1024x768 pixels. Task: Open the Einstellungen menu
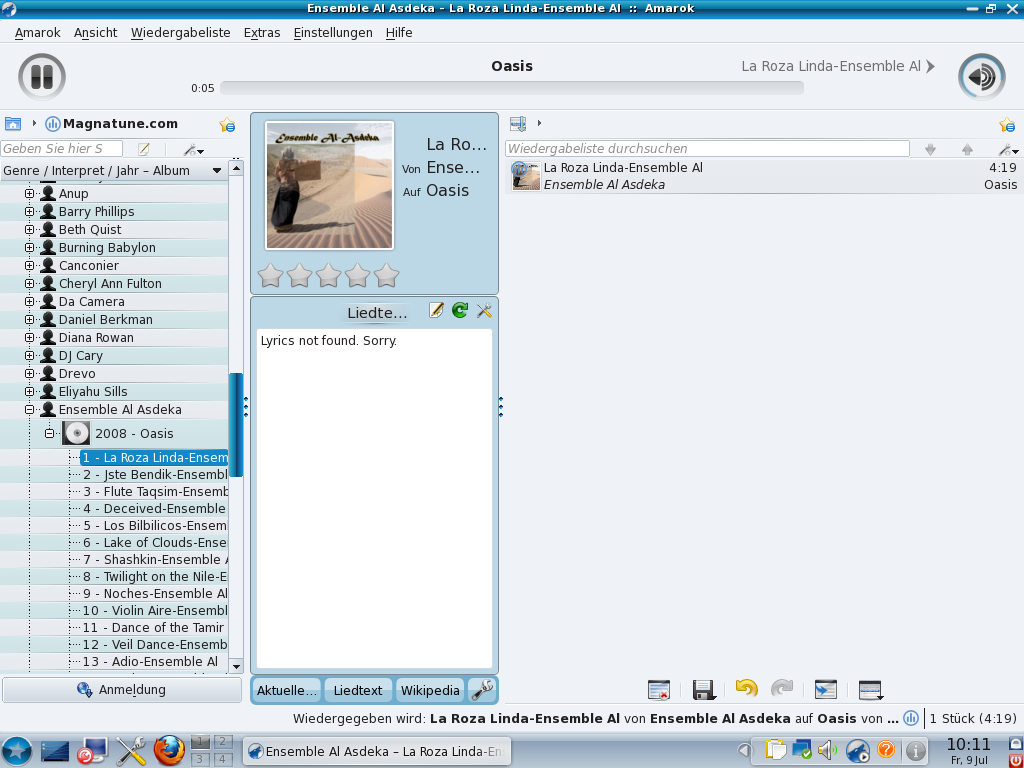click(x=335, y=32)
